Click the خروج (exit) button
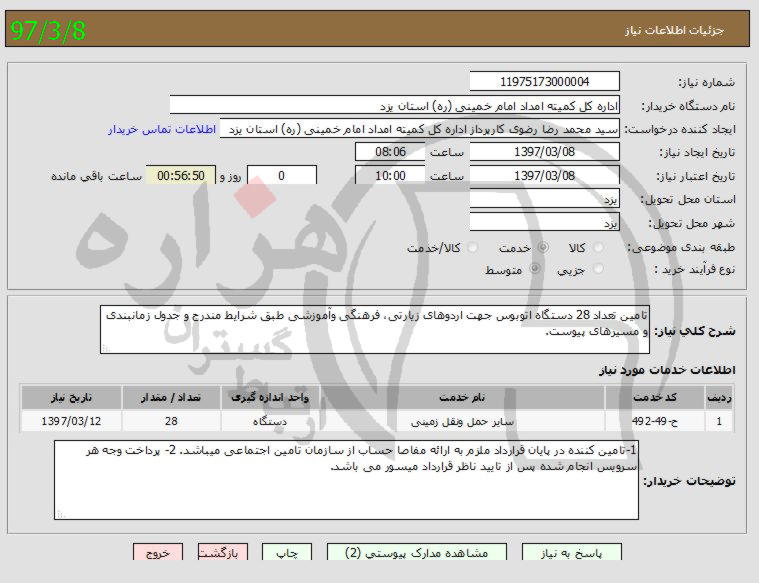 click(158, 552)
